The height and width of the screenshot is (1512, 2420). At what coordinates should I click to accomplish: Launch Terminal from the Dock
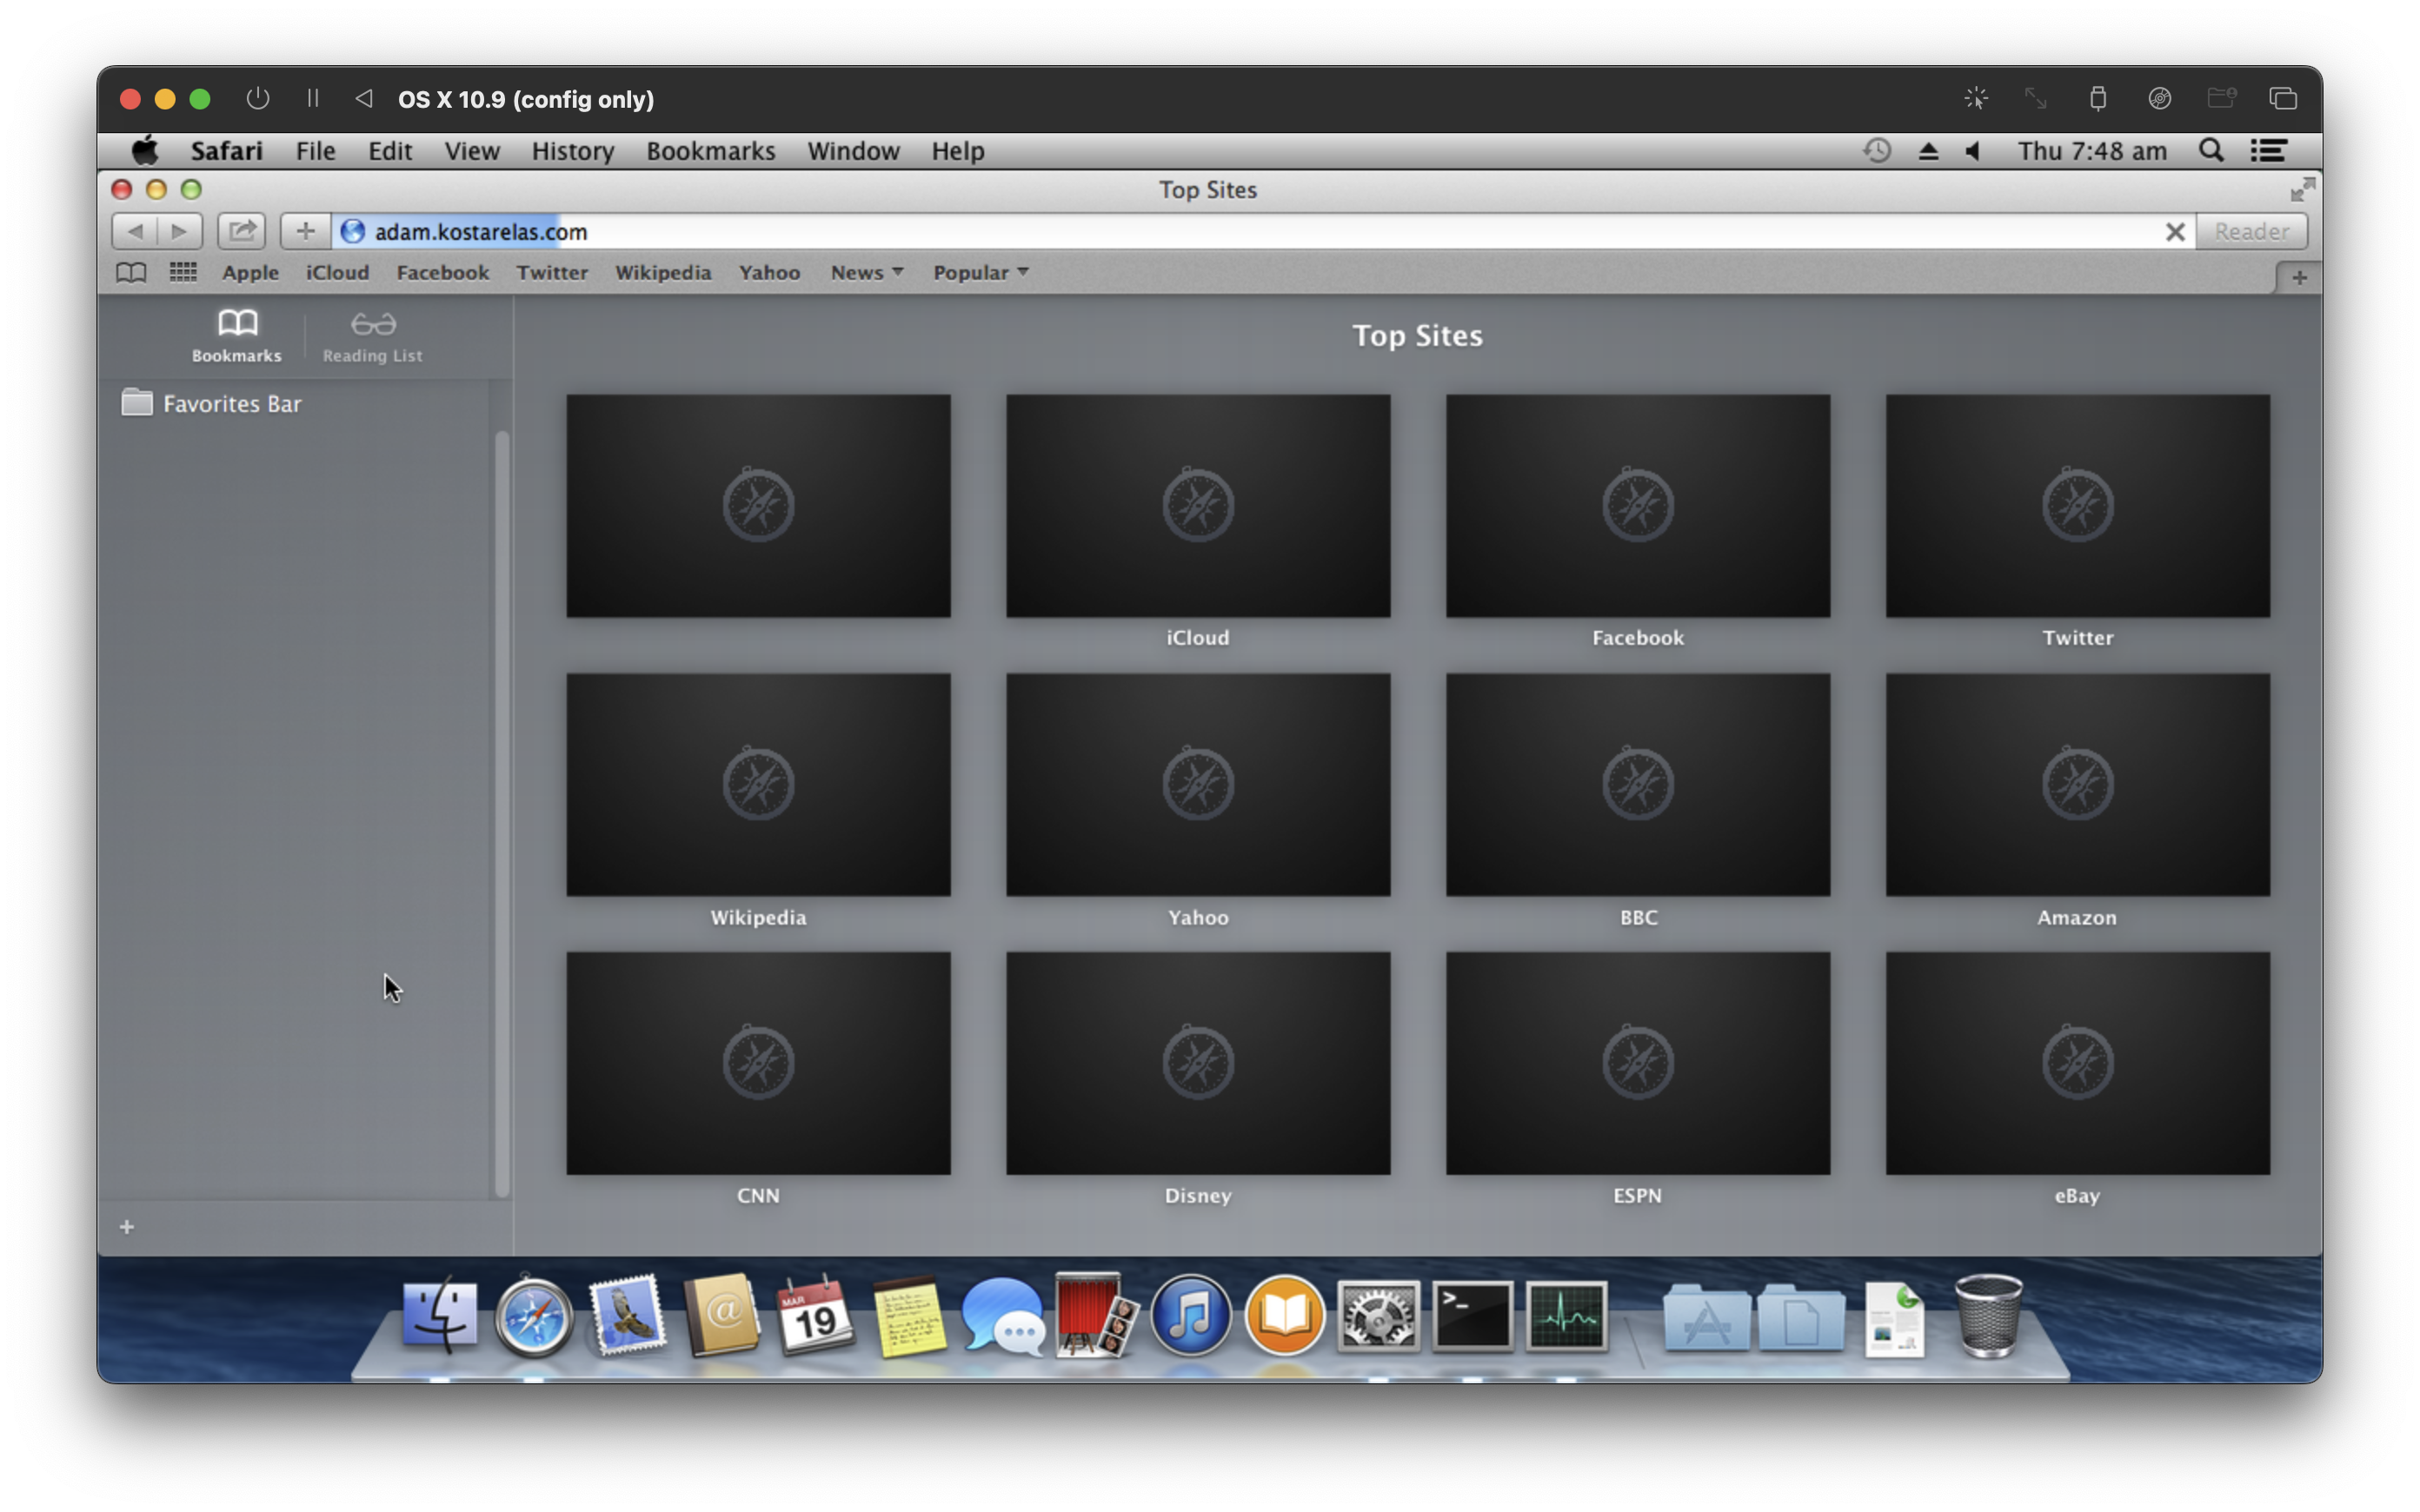(1474, 1316)
